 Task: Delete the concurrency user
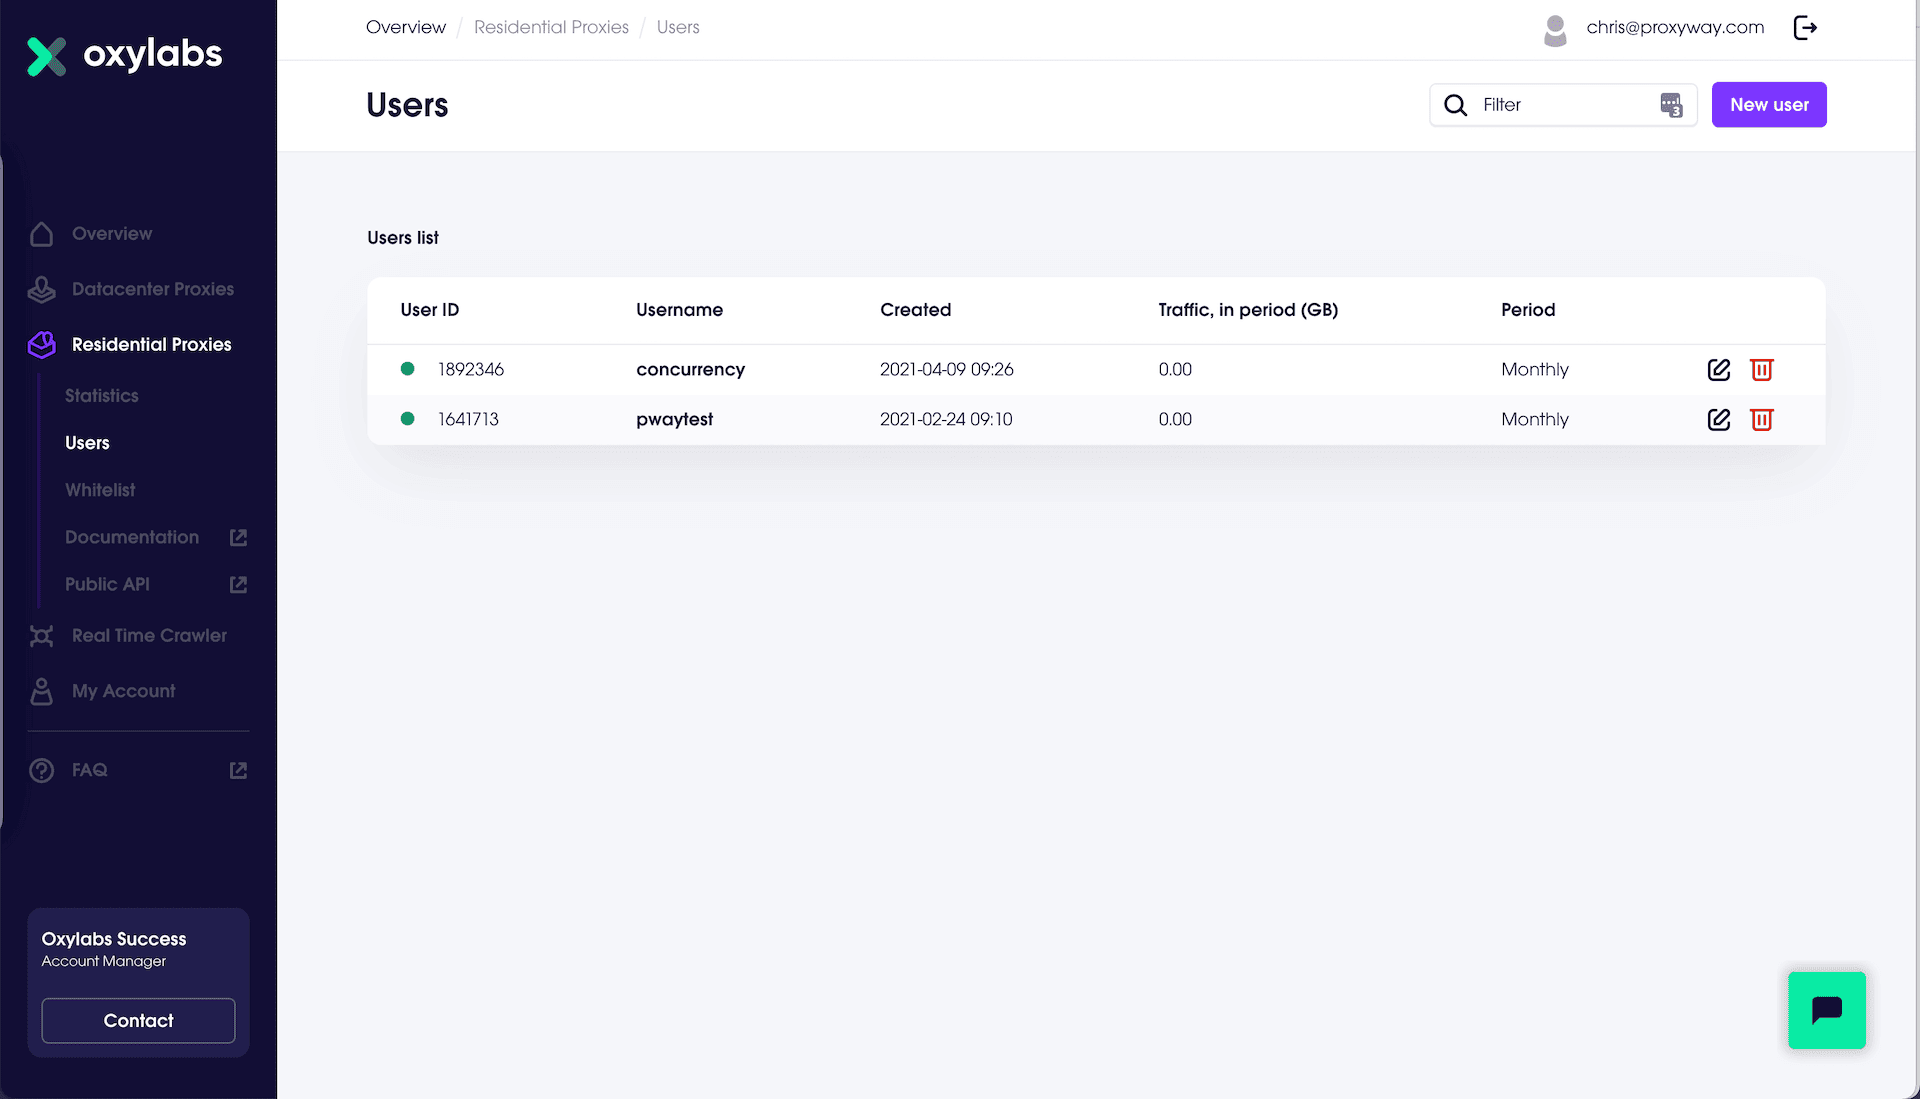coord(1762,370)
